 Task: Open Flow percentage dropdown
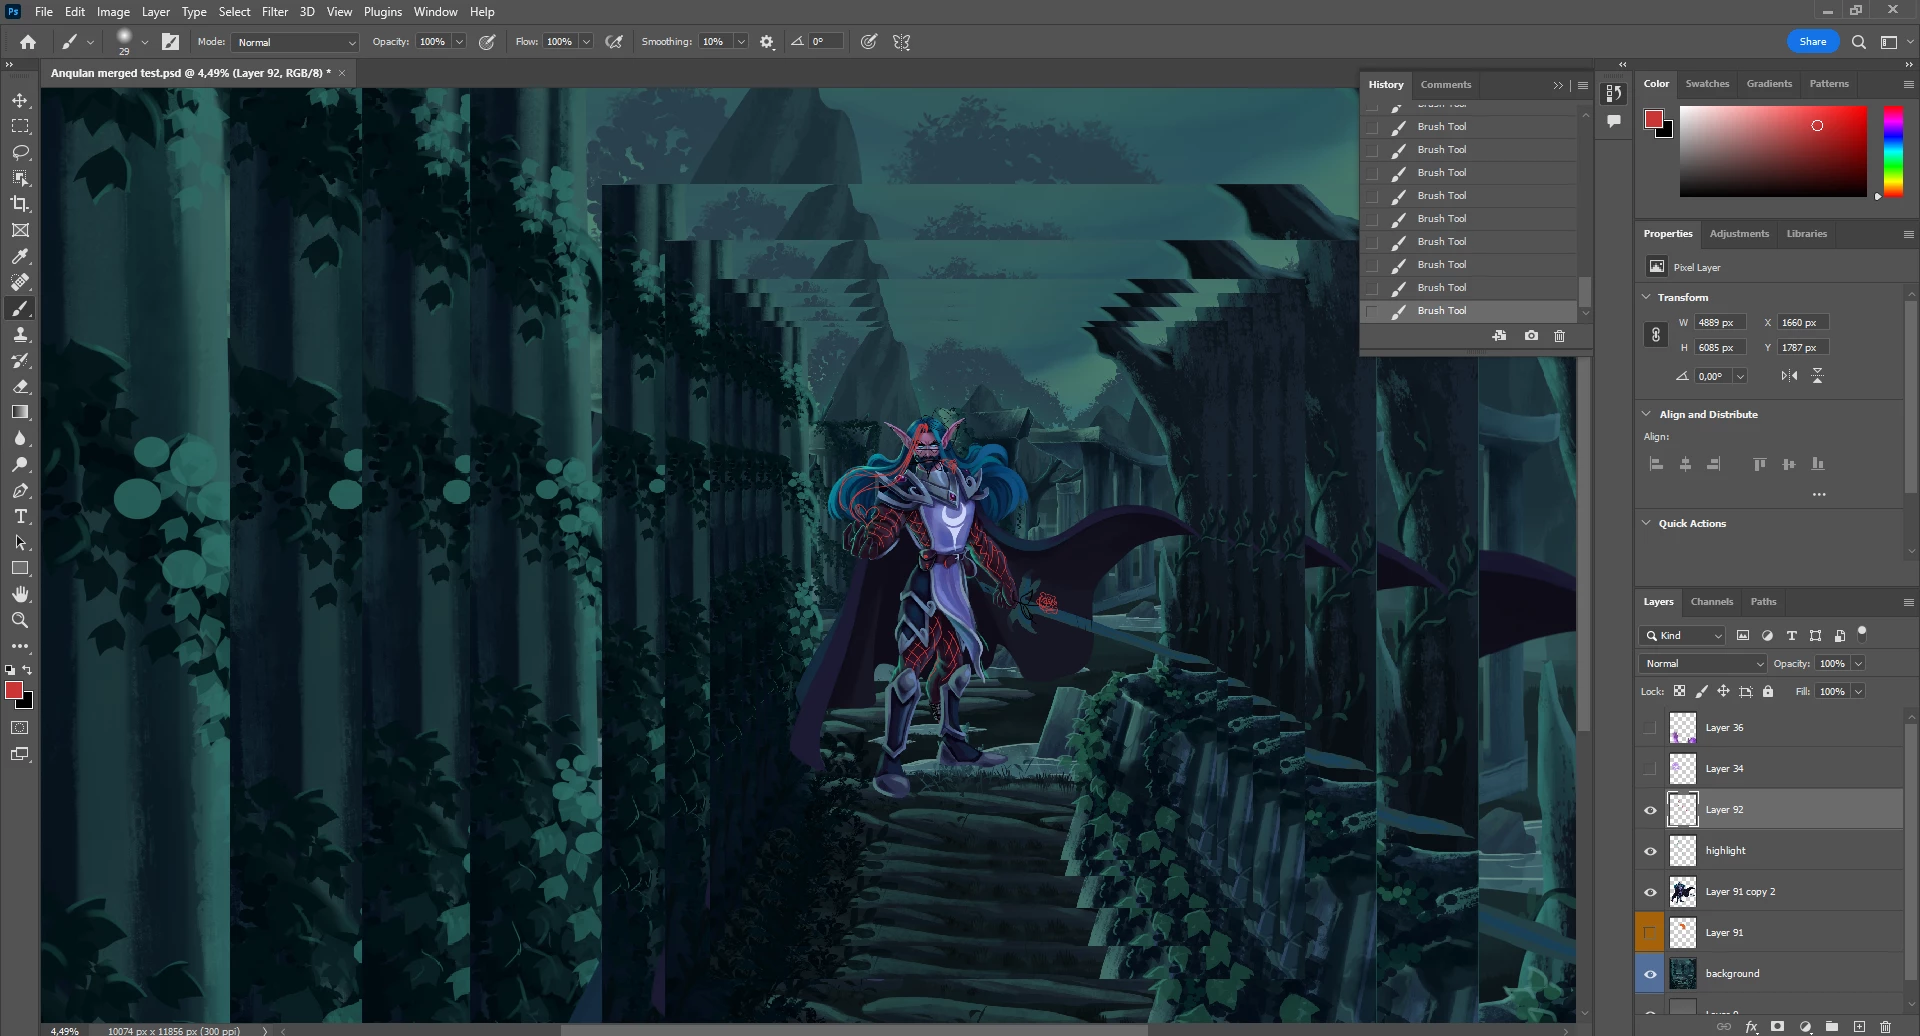pyautogui.click(x=586, y=42)
